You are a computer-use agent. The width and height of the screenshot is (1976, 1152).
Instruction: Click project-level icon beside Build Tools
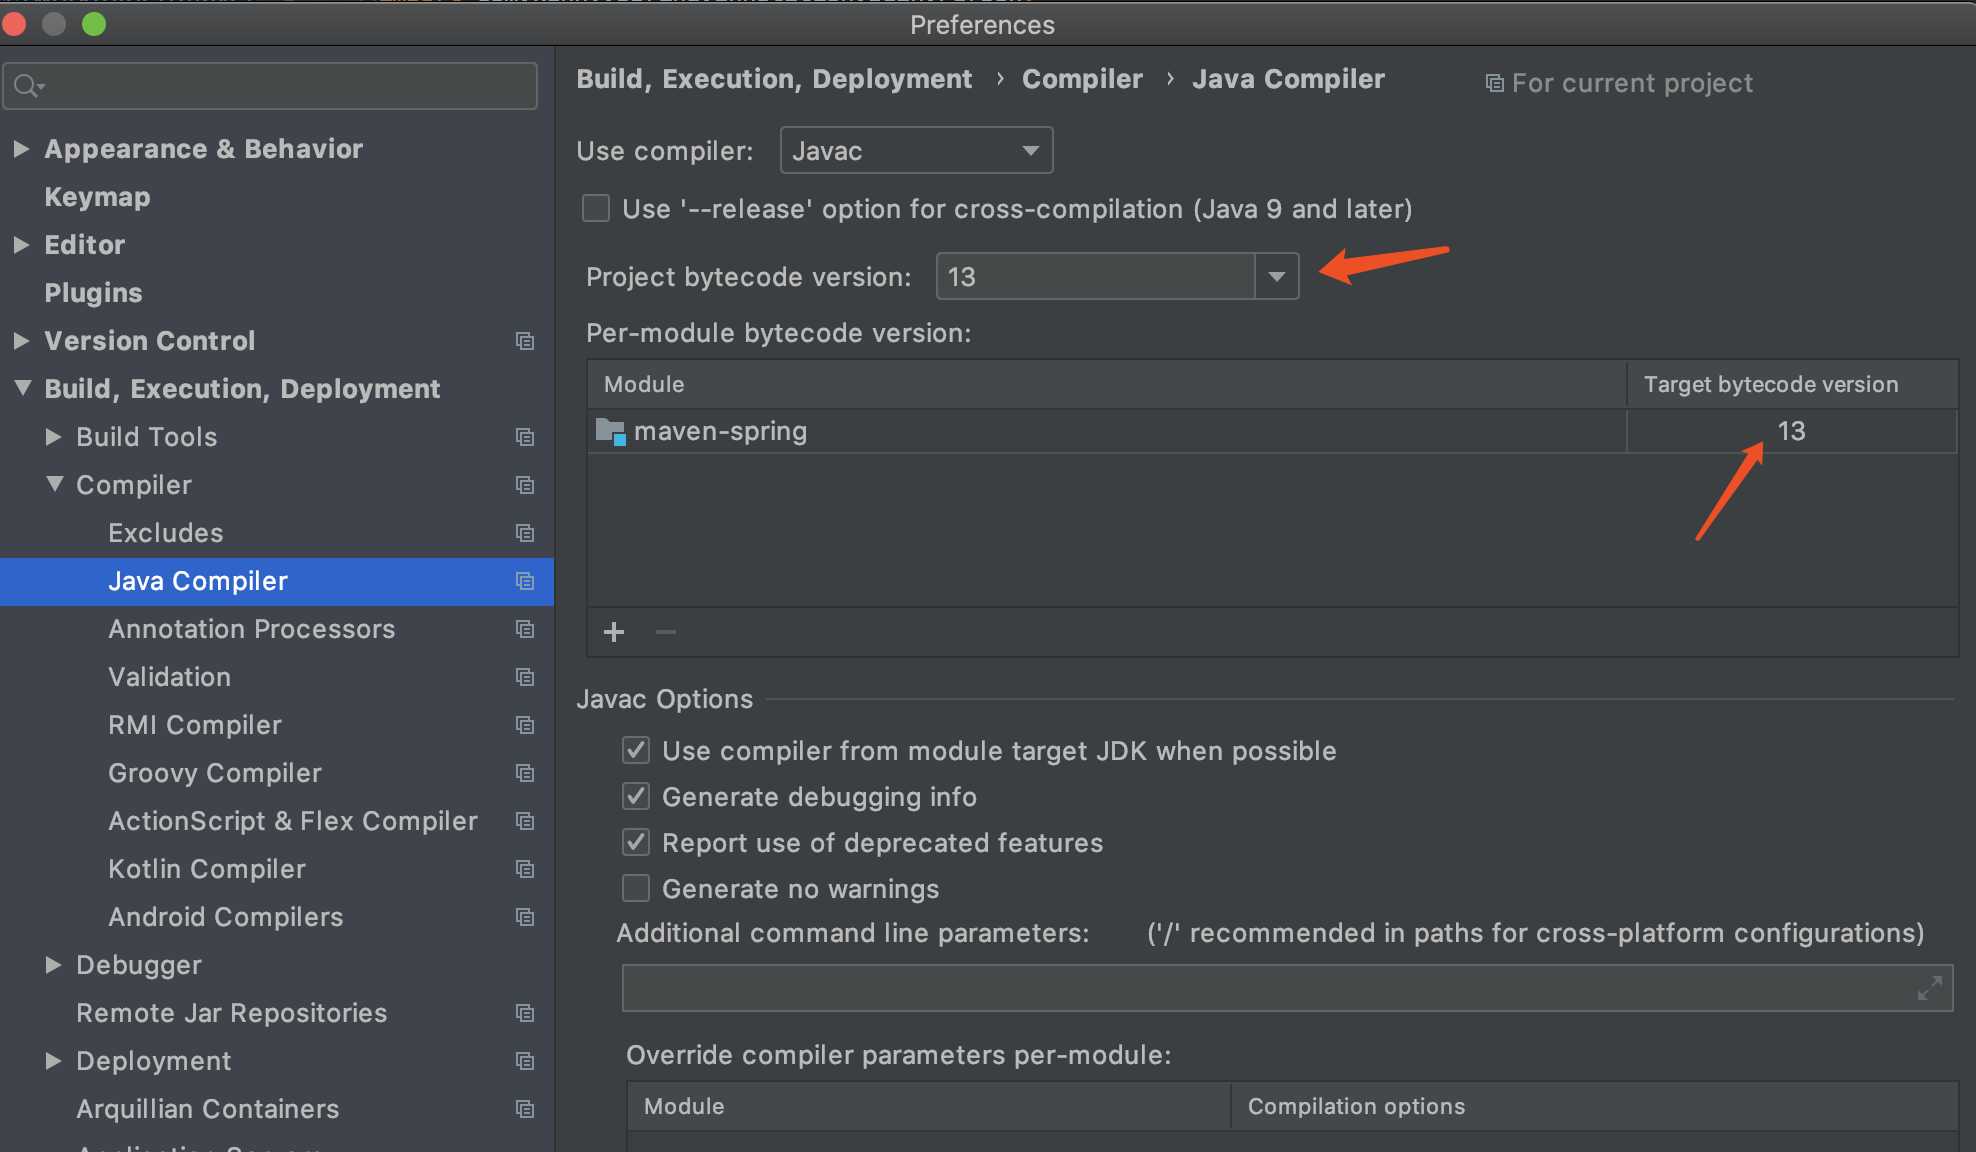pyautogui.click(x=525, y=437)
